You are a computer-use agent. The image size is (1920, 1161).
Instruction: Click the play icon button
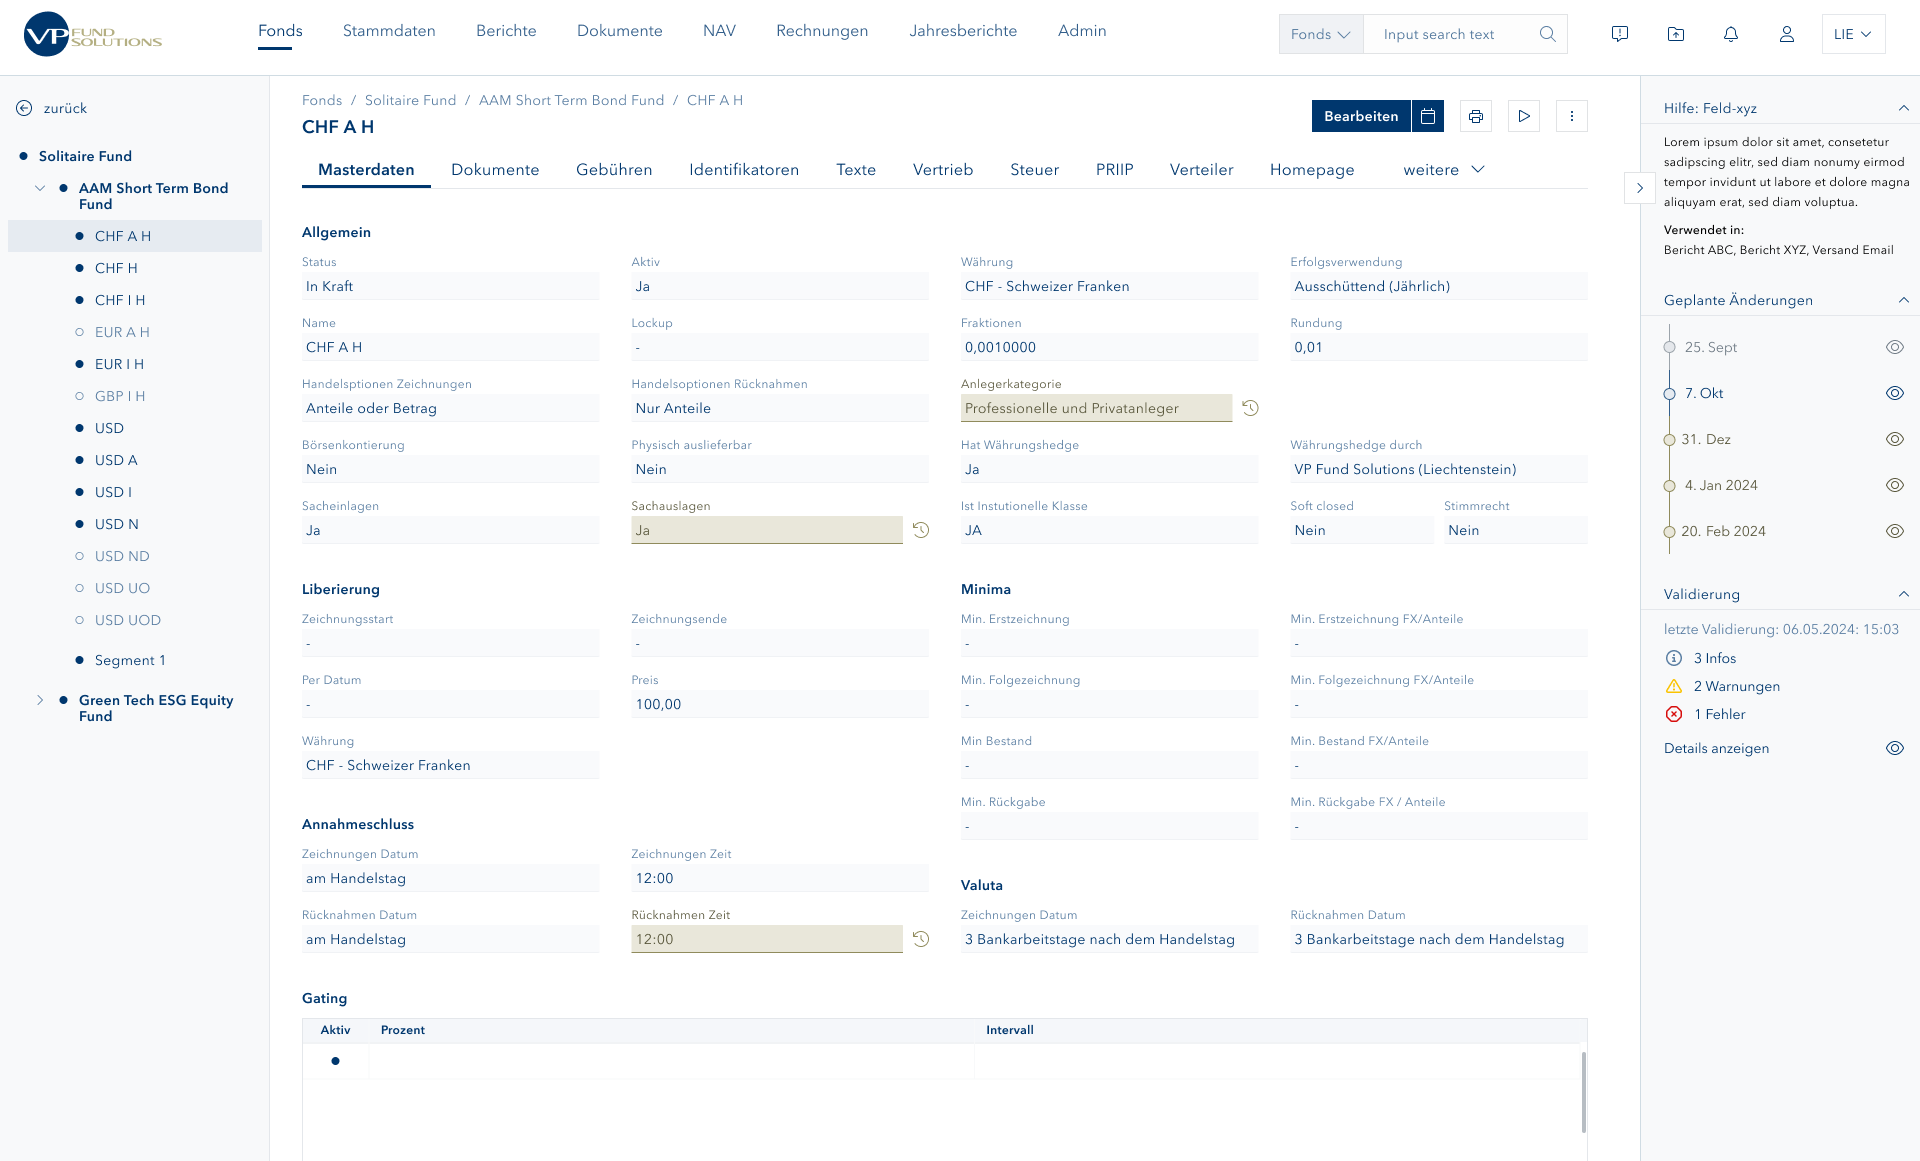click(x=1523, y=116)
